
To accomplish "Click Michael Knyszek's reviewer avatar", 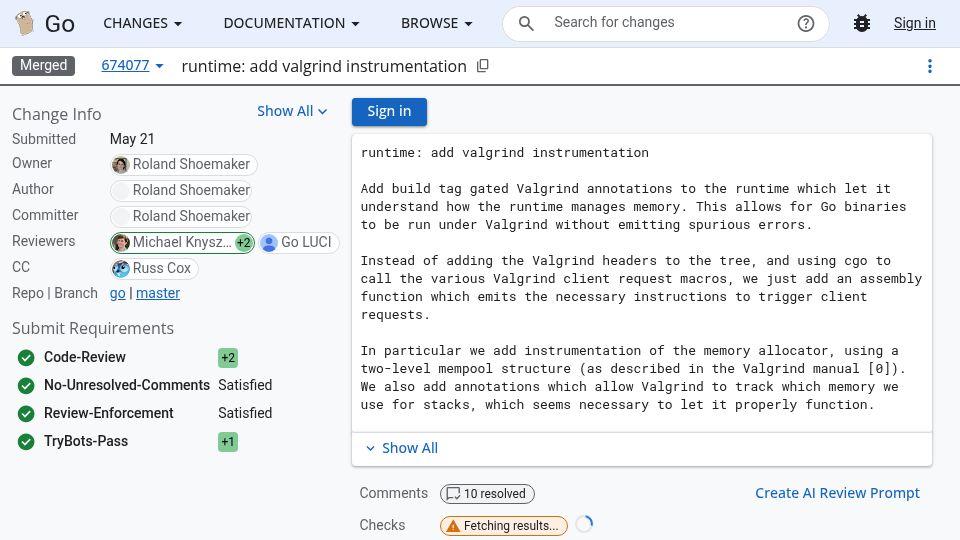I will point(121,242).
